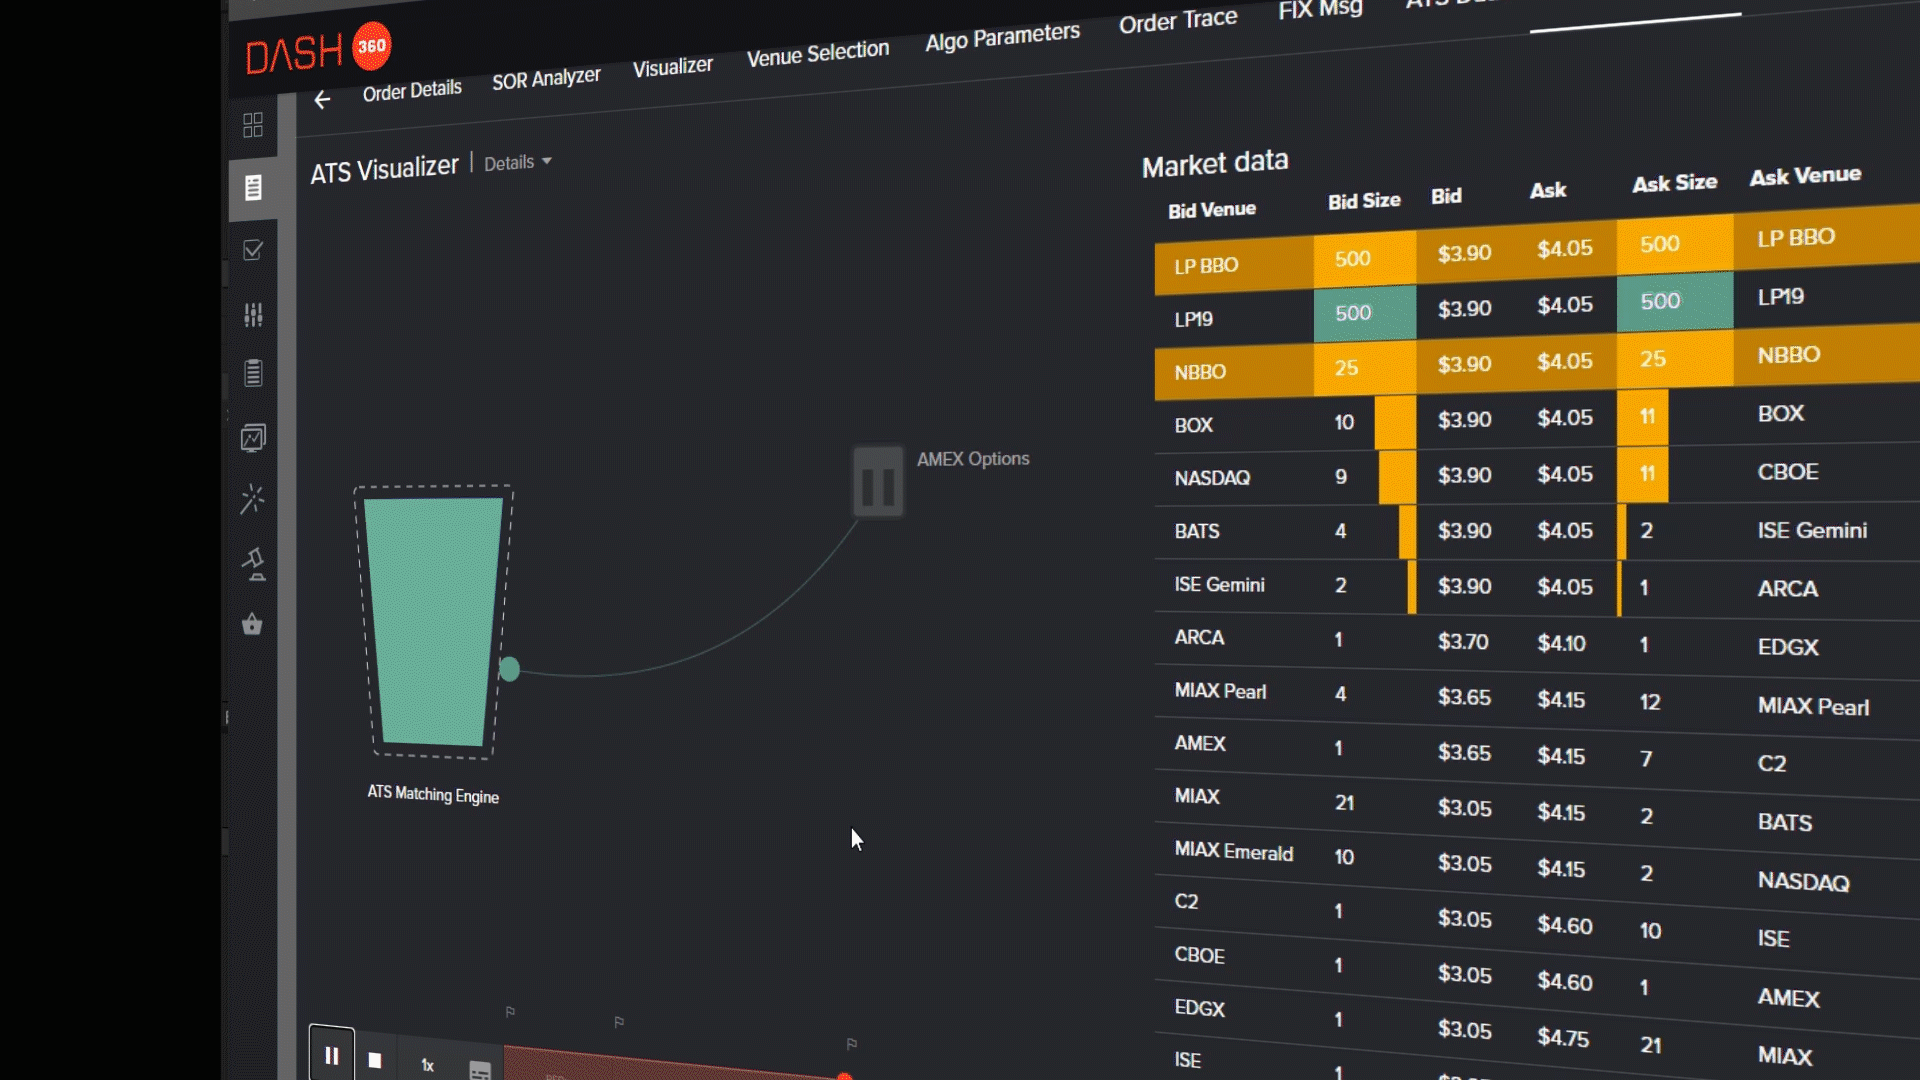This screenshot has width=1920, height=1080.
Task: Click the red timeline playhead marker
Action: pos(844,1076)
